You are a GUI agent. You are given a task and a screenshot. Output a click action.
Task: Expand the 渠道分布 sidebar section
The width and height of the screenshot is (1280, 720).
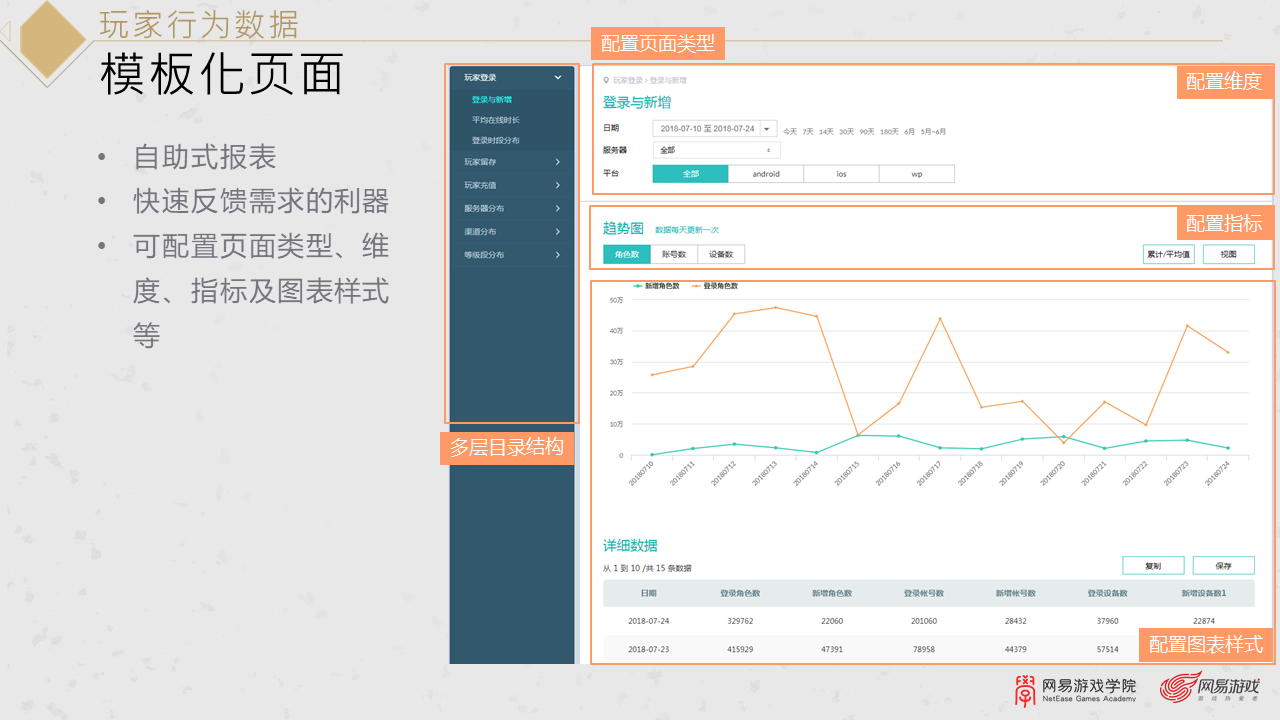(x=512, y=231)
